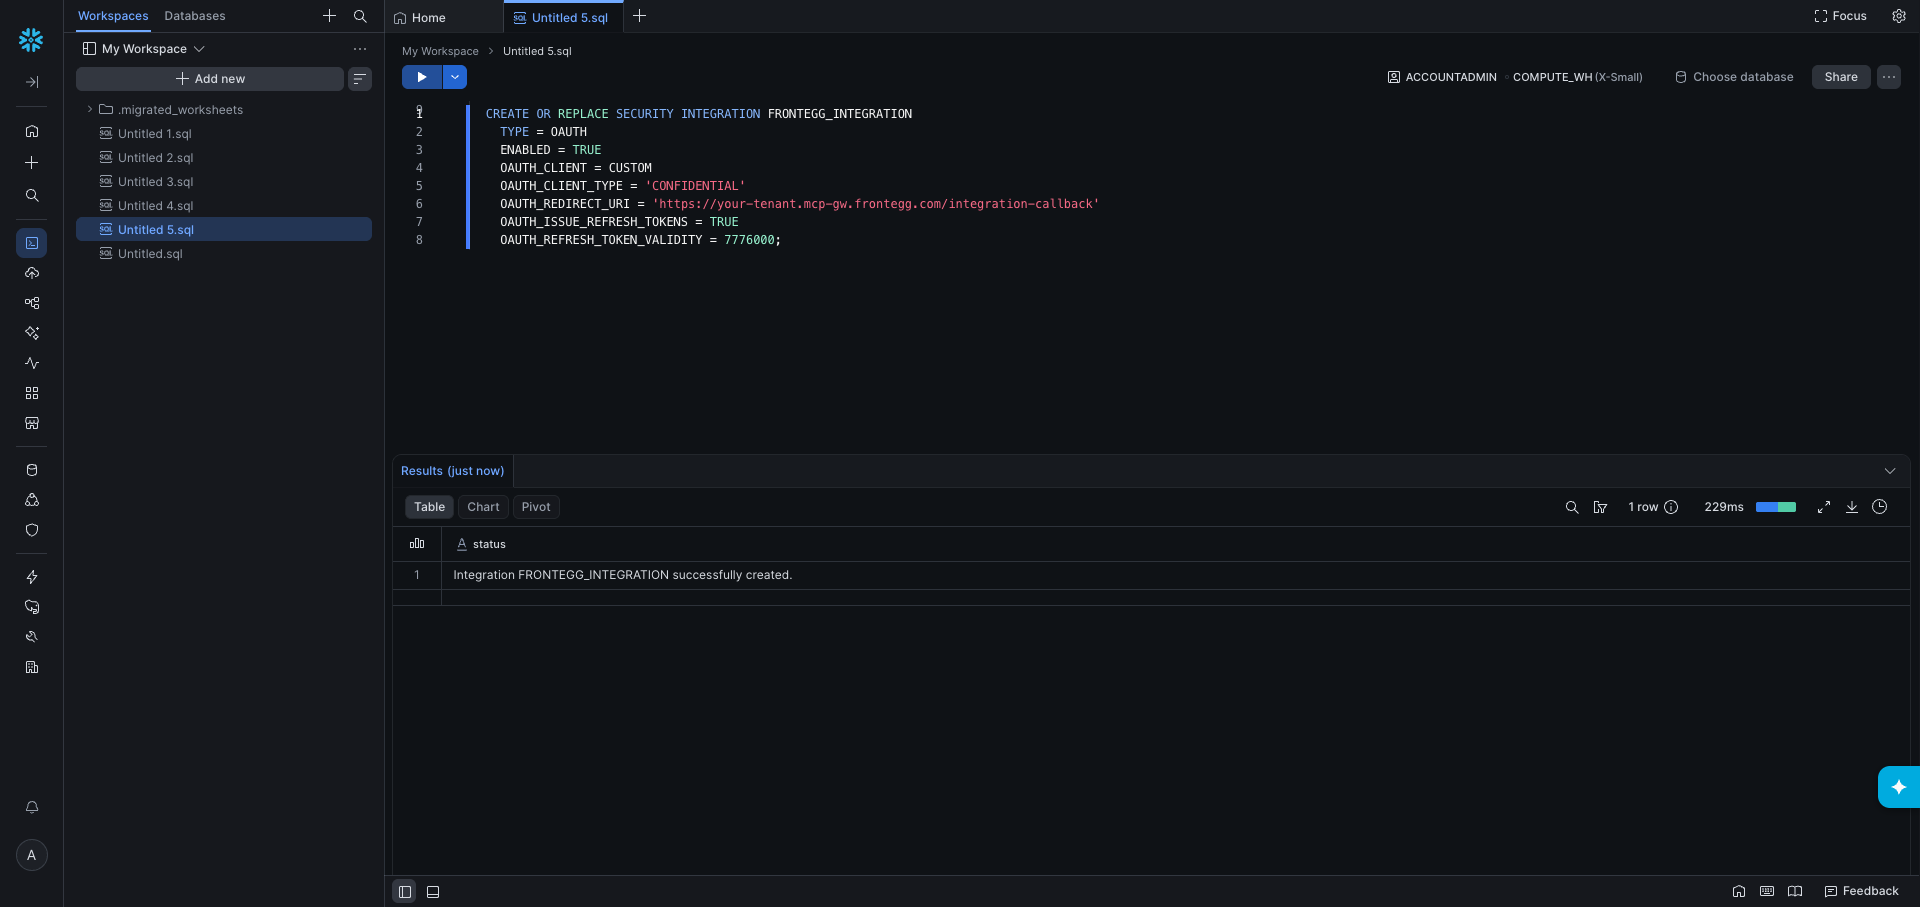The height and width of the screenshot is (907, 1920).
Task: Click the Snowflake logo icon
Action: pos(31,40)
